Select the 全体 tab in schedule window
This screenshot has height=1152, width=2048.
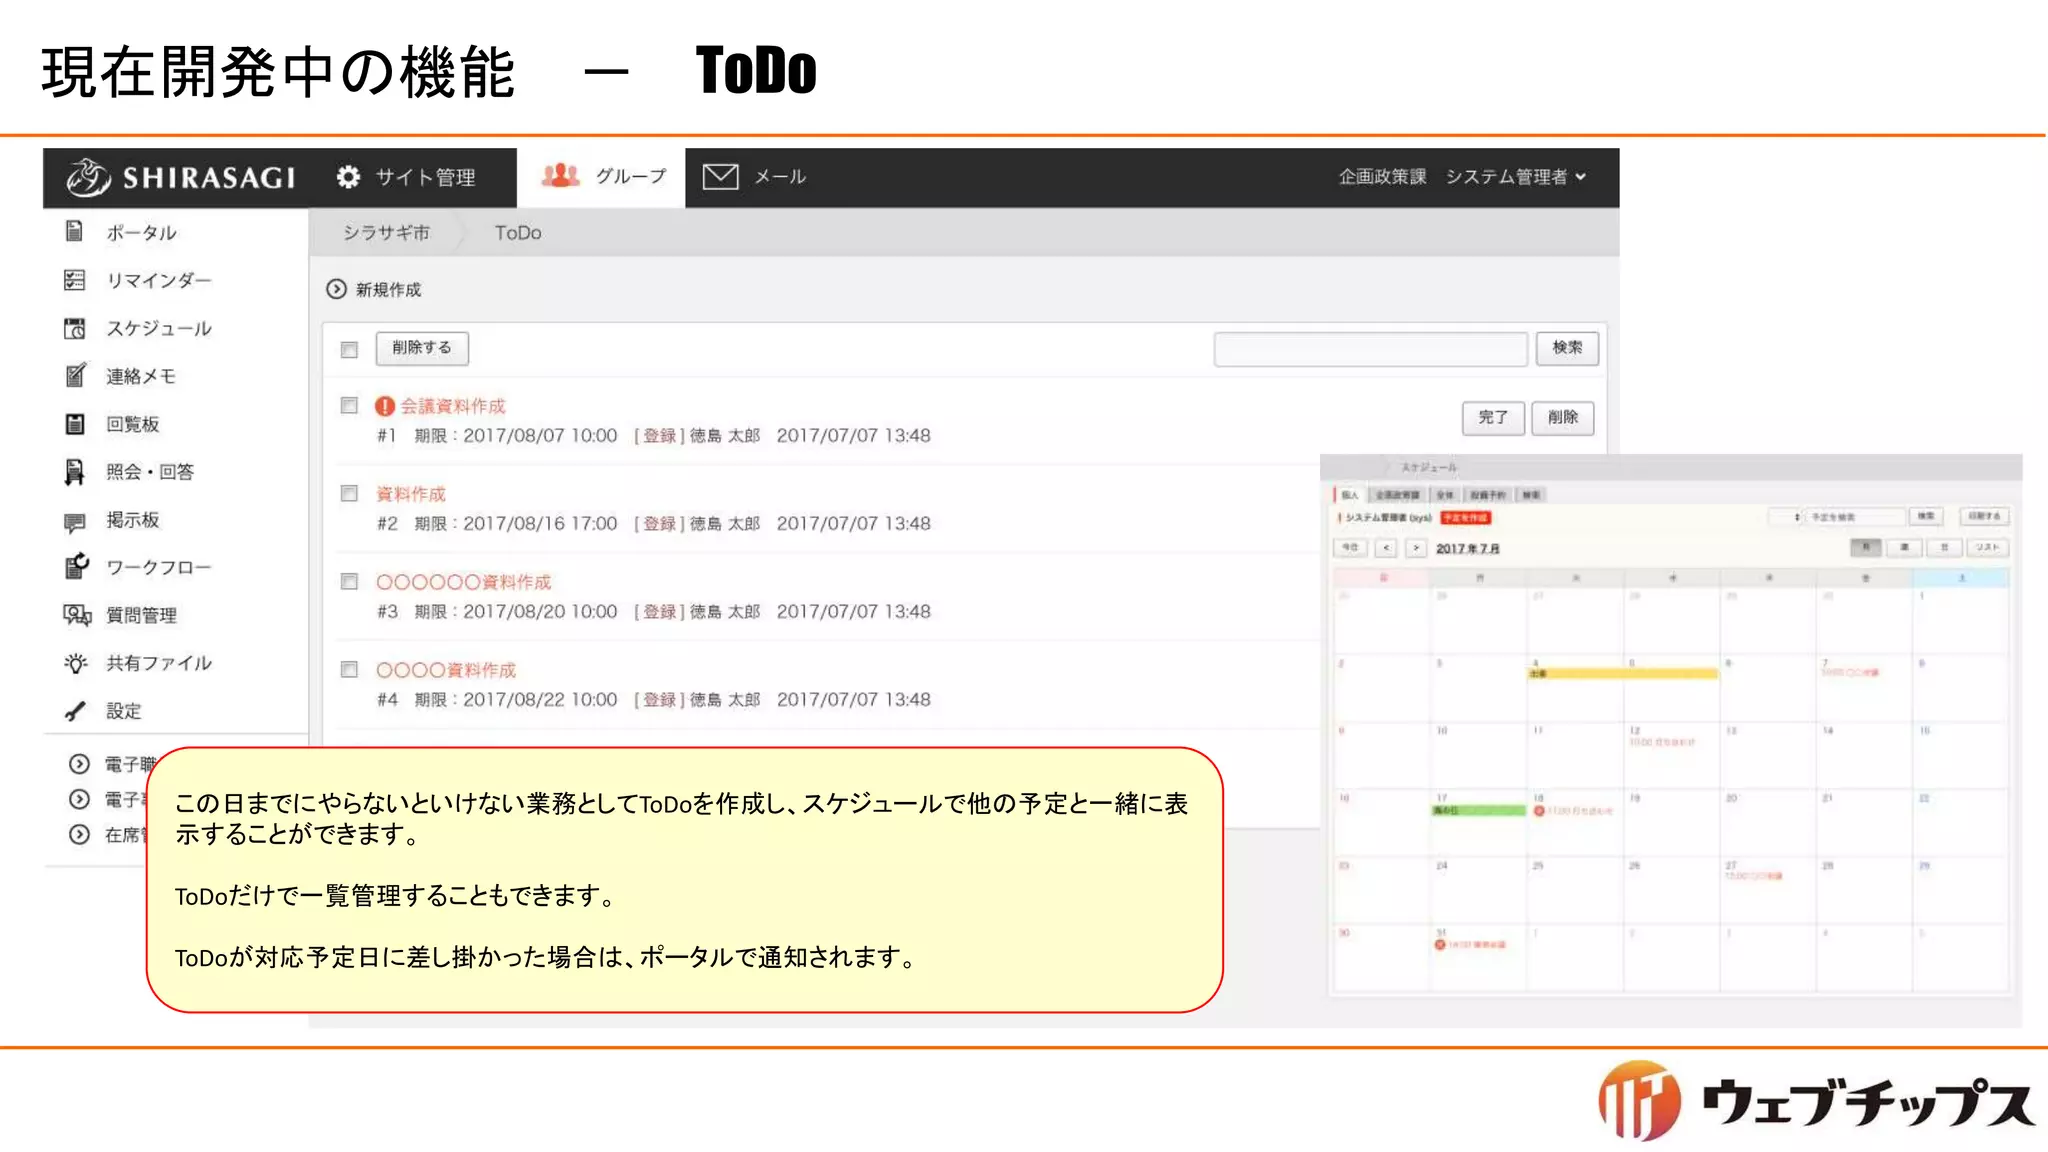tap(1444, 495)
